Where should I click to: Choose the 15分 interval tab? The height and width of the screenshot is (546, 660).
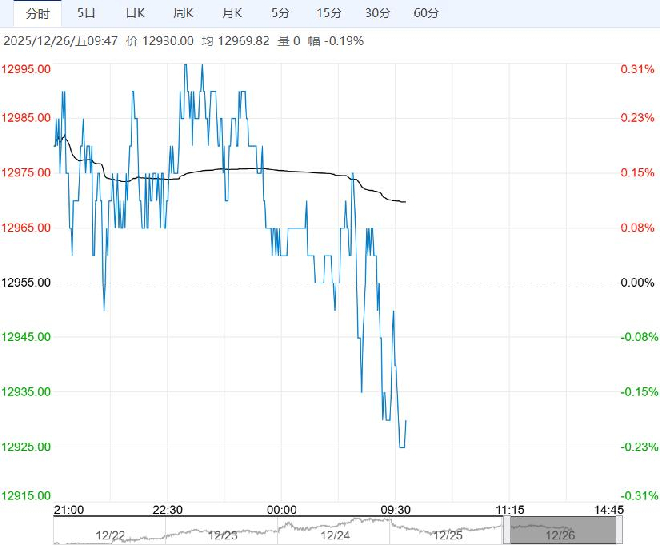pyautogui.click(x=328, y=13)
